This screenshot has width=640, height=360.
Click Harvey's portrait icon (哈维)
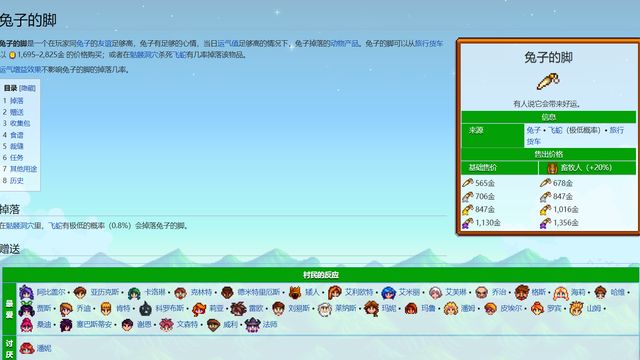(x=600, y=292)
